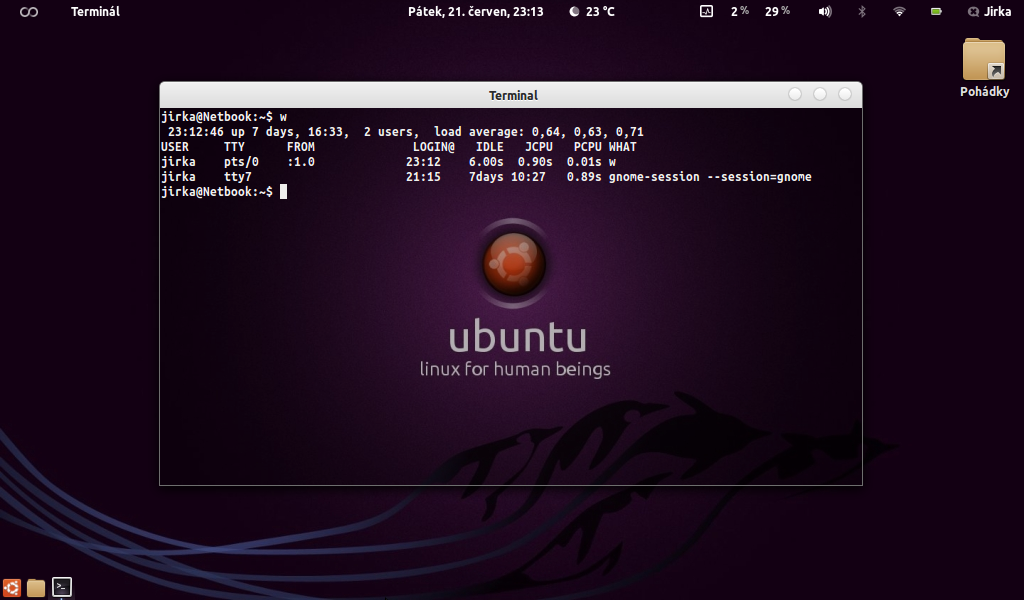
Task: Open the Activities overview infinity icon
Action: 29,12
